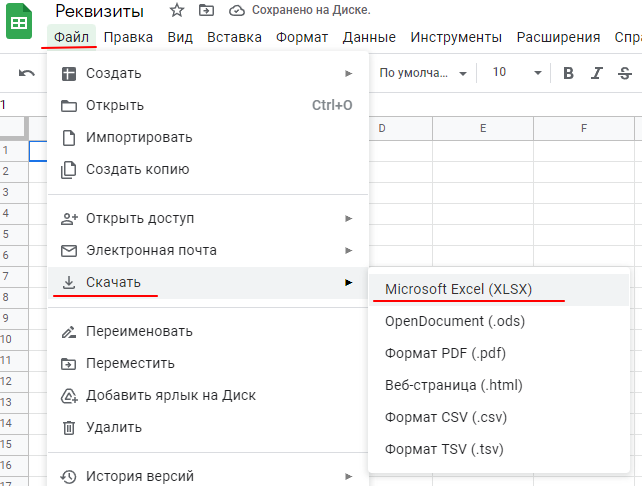The width and height of the screenshot is (642, 486).
Task: Open the font size 10 dropdown
Action: [x=516, y=73]
